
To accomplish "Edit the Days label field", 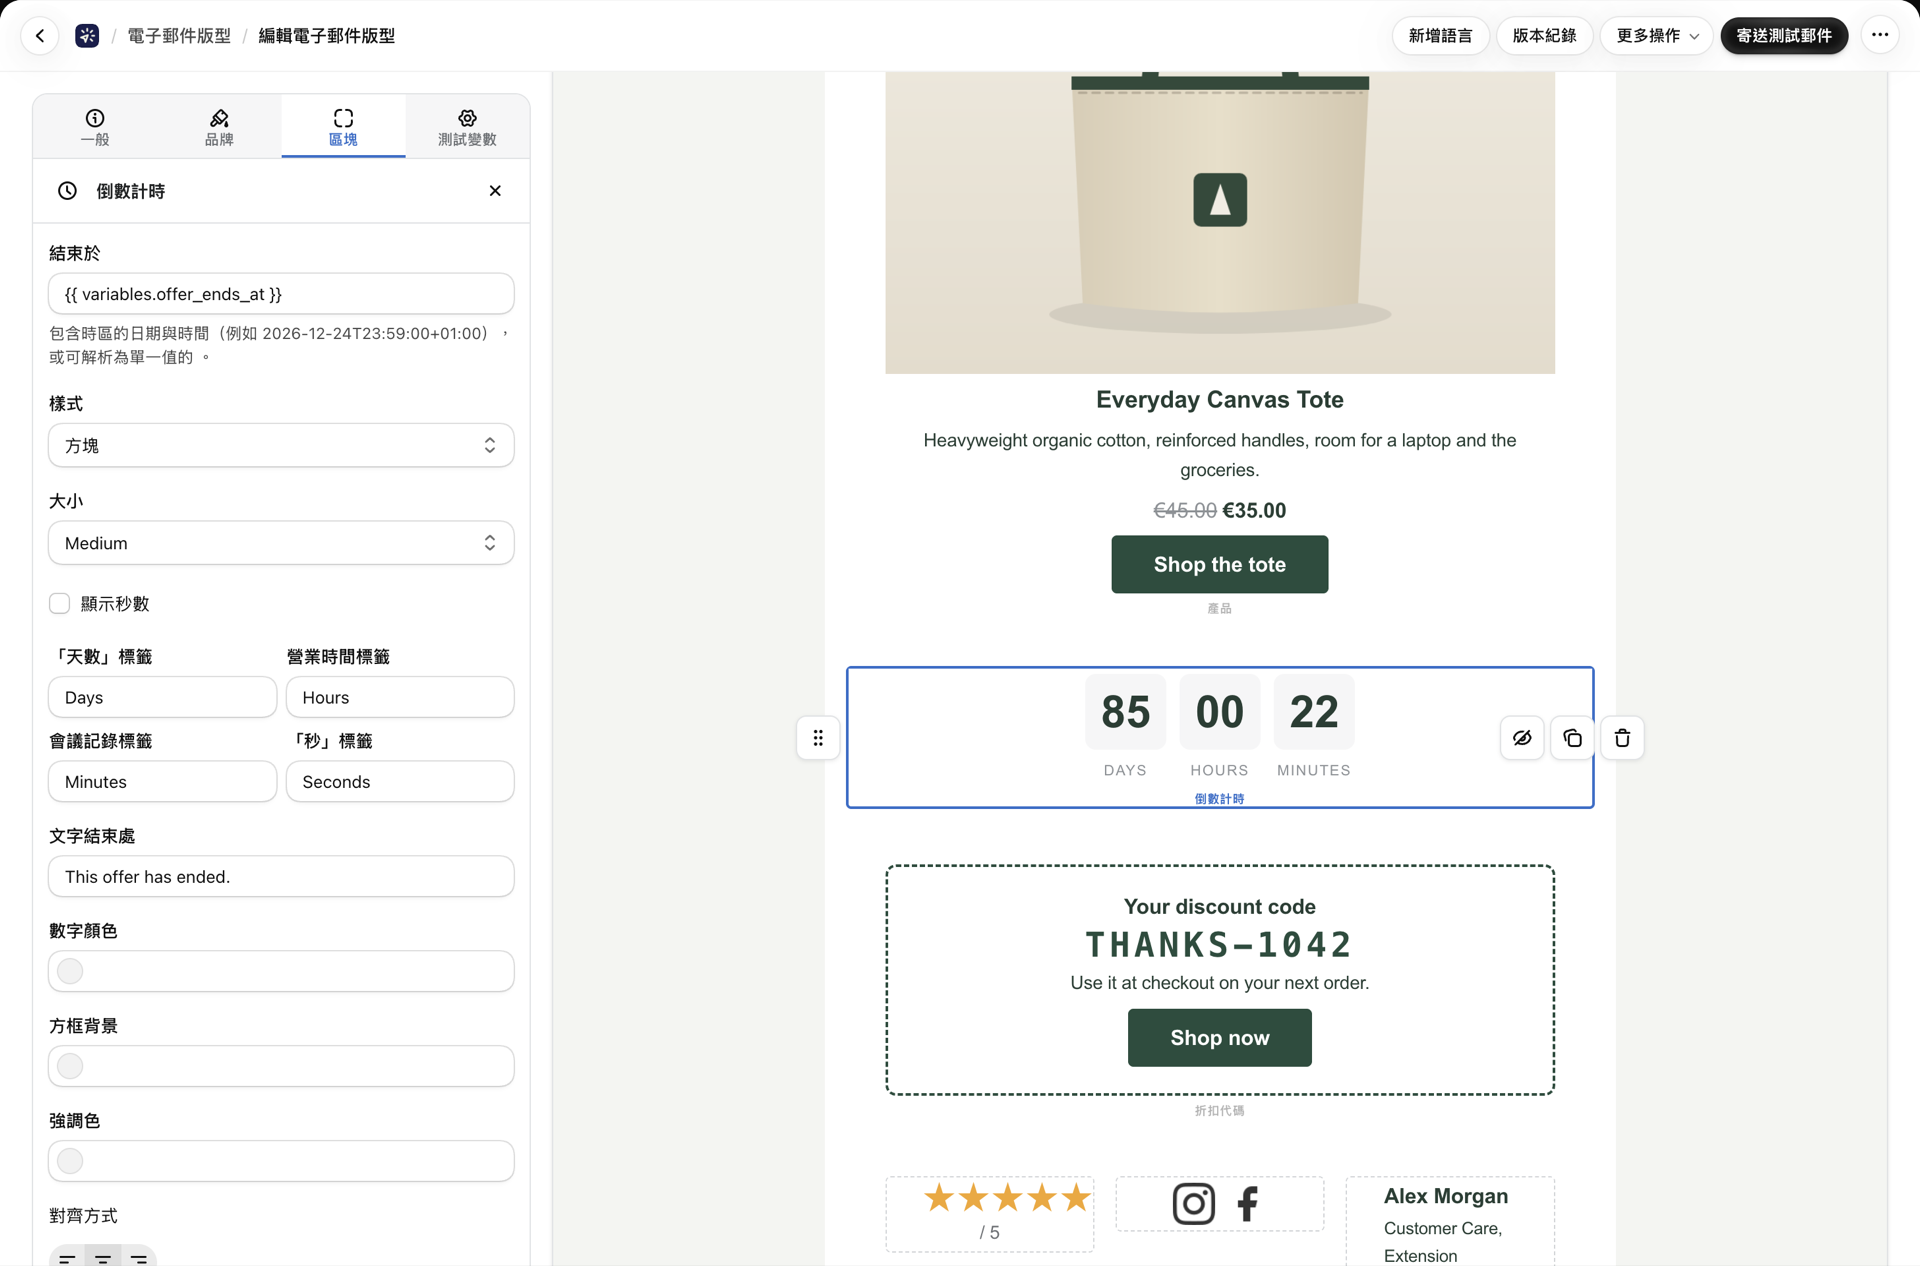I will click(x=162, y=697).
